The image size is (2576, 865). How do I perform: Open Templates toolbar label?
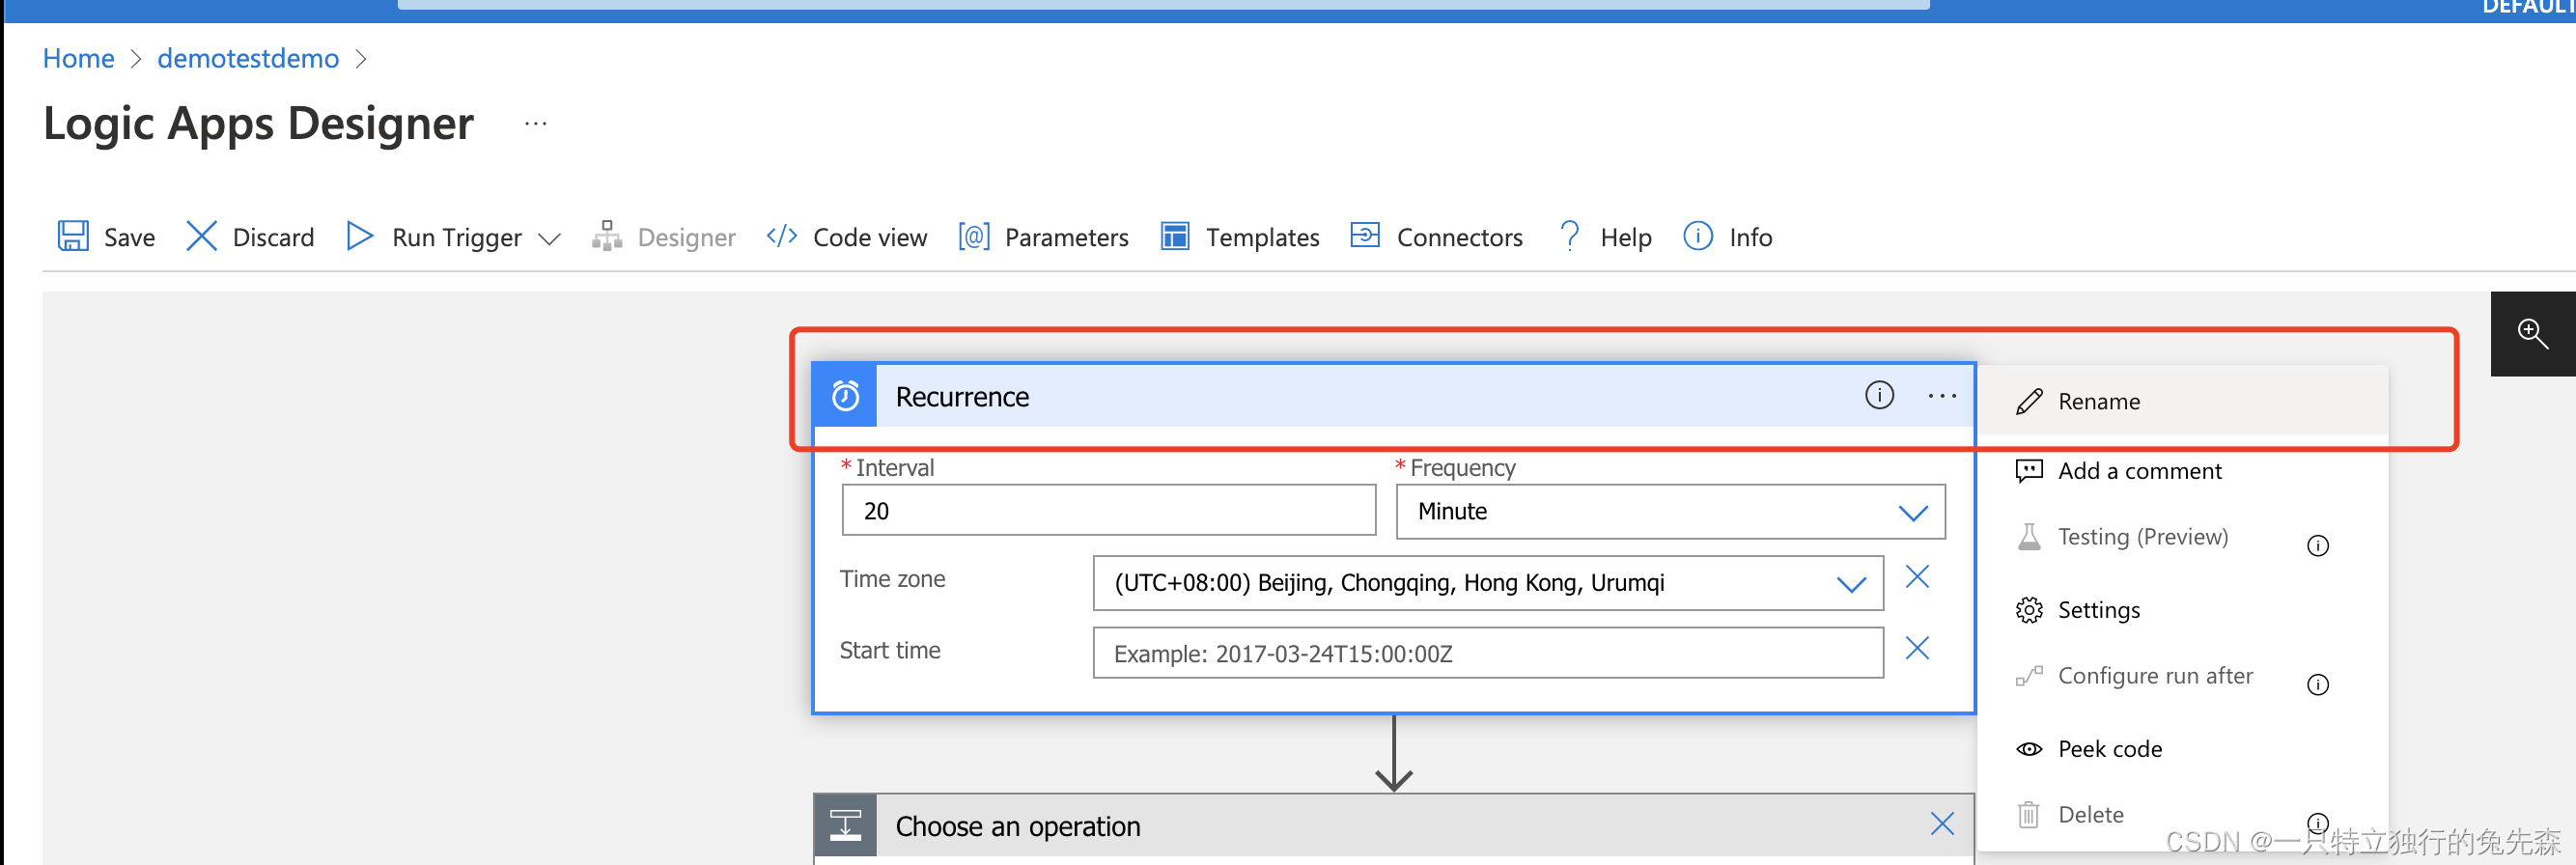[1262, 237]
